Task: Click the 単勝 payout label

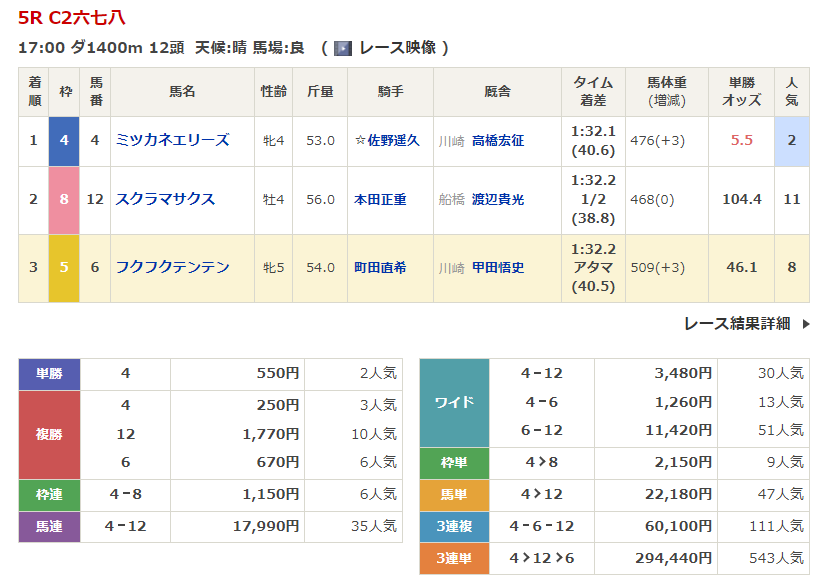Action: [x=49, y=374]
